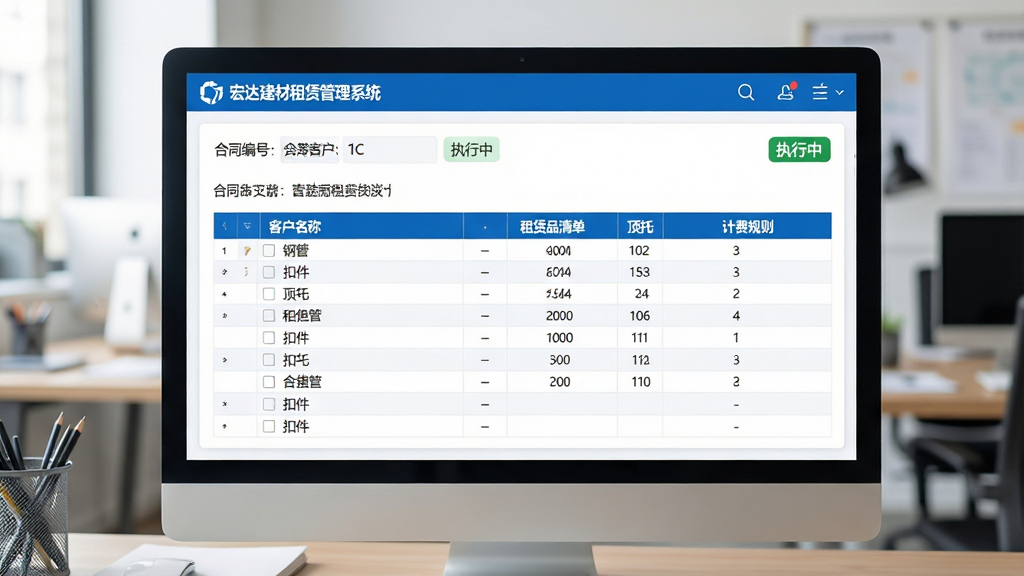Click the cell showing 106
The width and height of the screenshot is (1024, 576).
639,316
